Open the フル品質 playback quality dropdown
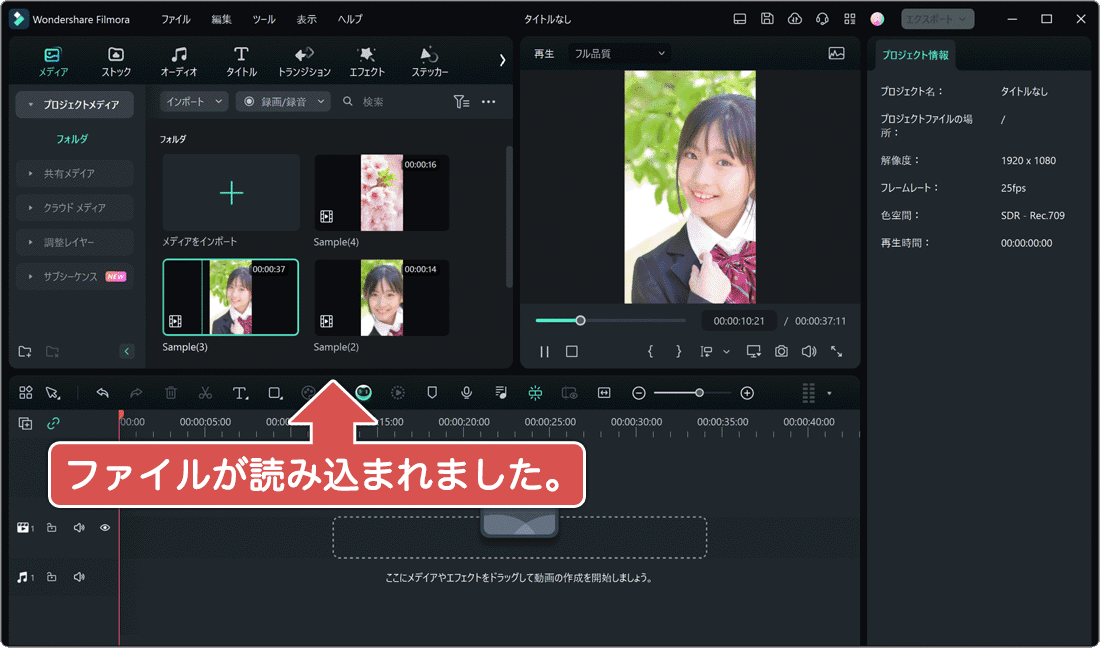 tap(618, 53)
